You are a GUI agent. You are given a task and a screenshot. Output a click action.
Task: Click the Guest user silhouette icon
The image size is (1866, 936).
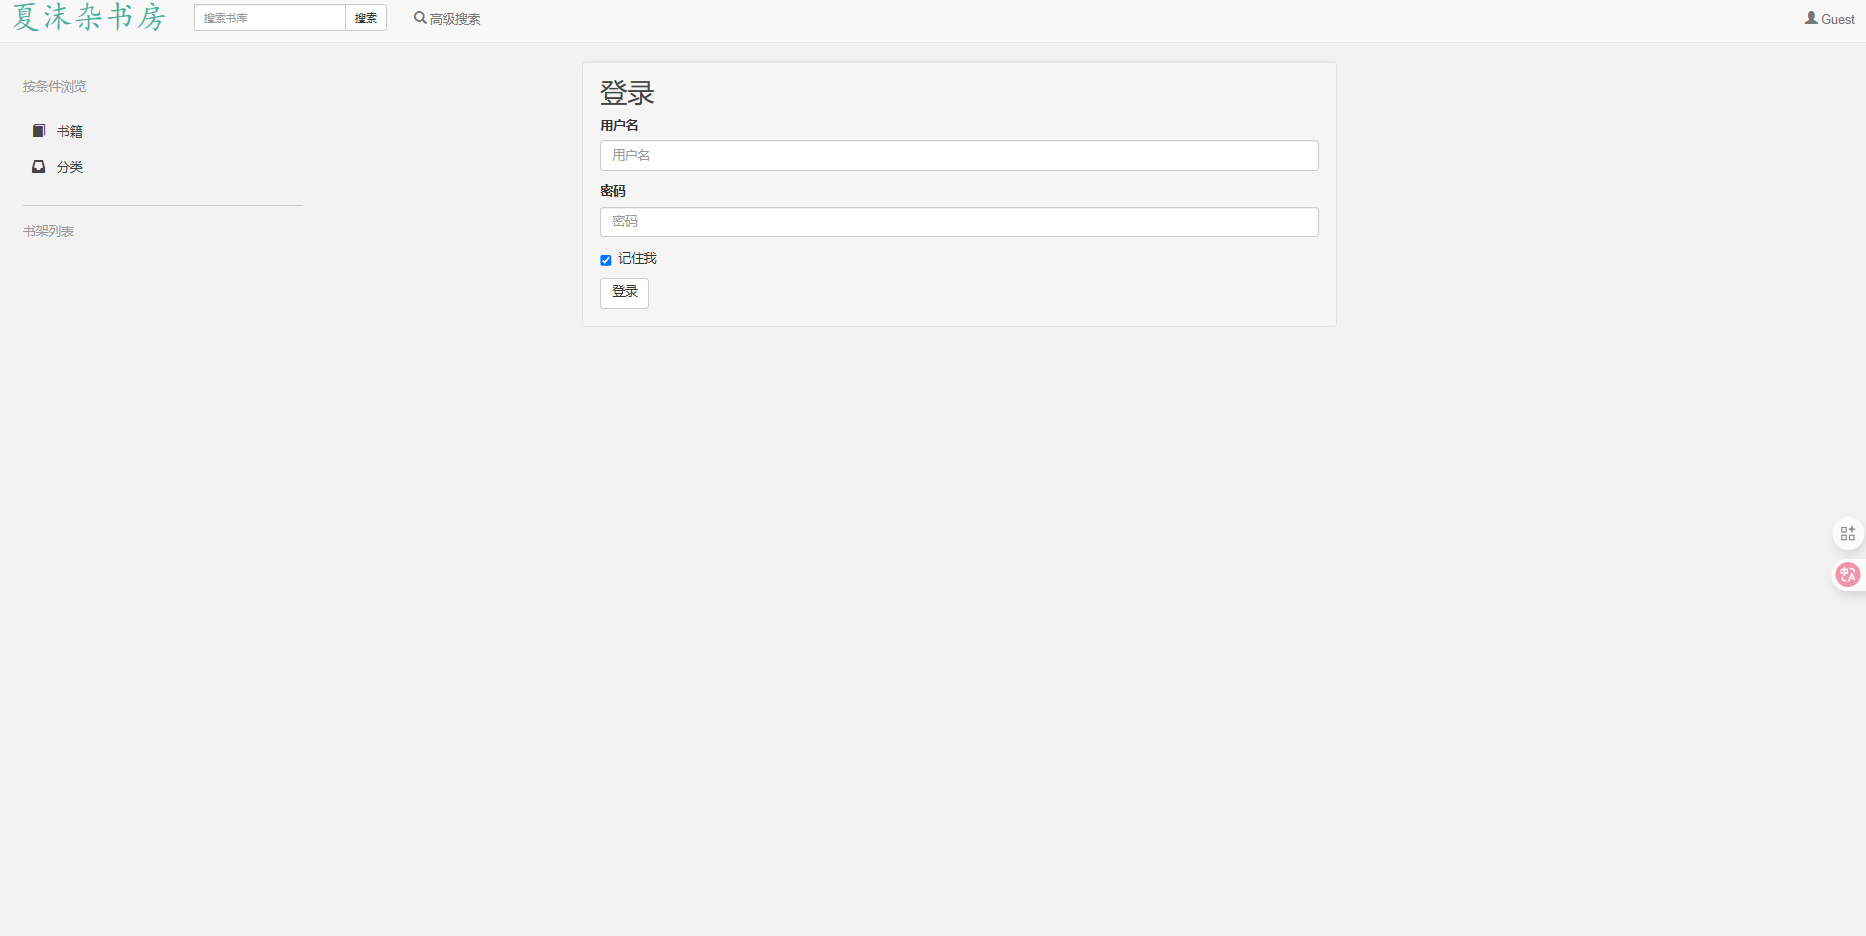tap(1810, 18)
